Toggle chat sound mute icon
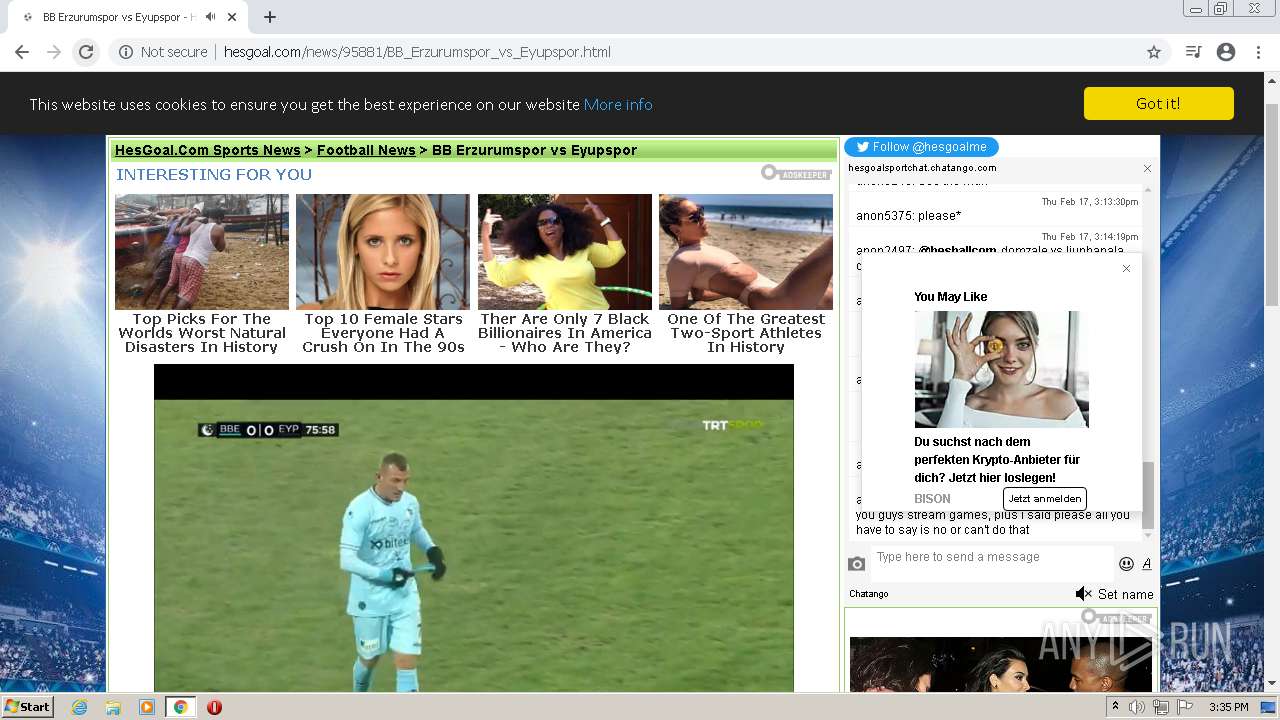Image resolution: width=1280 pixels, height=720 pixels. click(1083, 594)
